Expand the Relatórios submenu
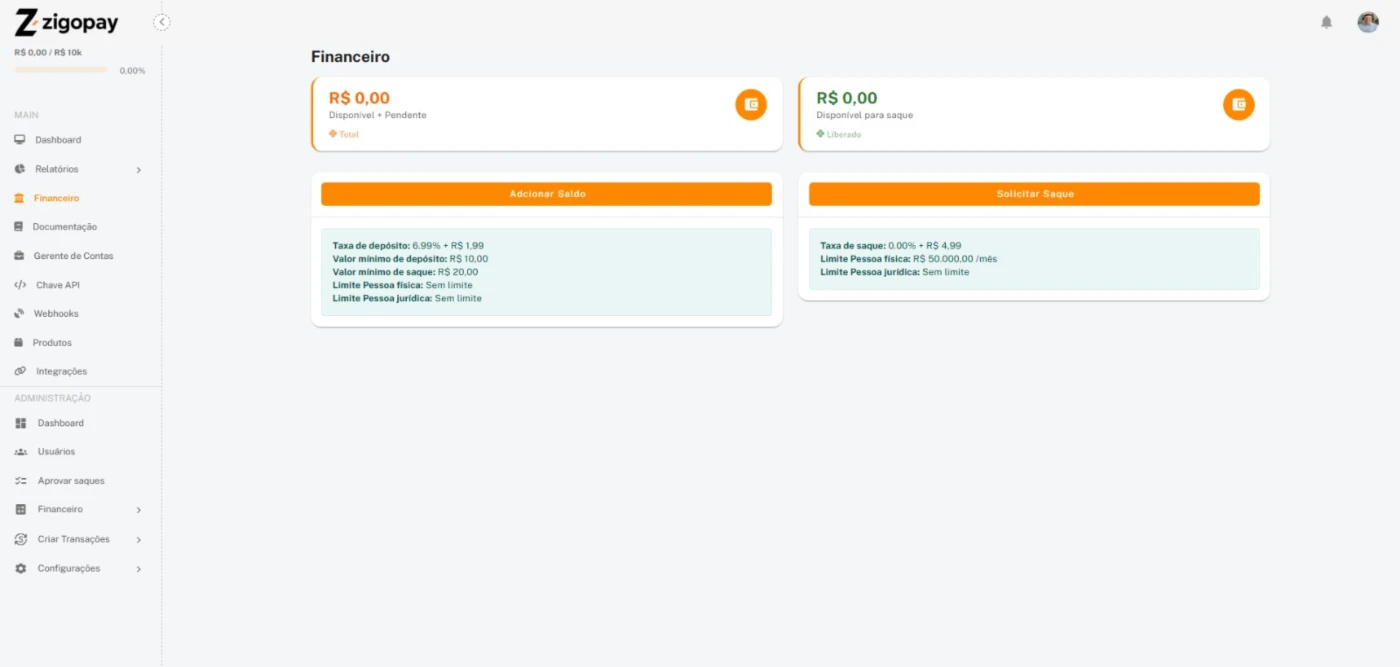 (x=138, y=170)
